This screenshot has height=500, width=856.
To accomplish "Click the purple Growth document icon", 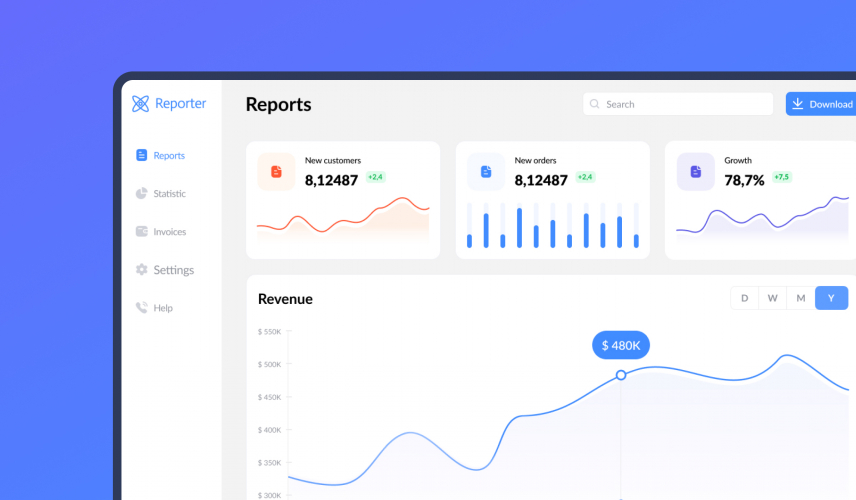I will [696, 172].
